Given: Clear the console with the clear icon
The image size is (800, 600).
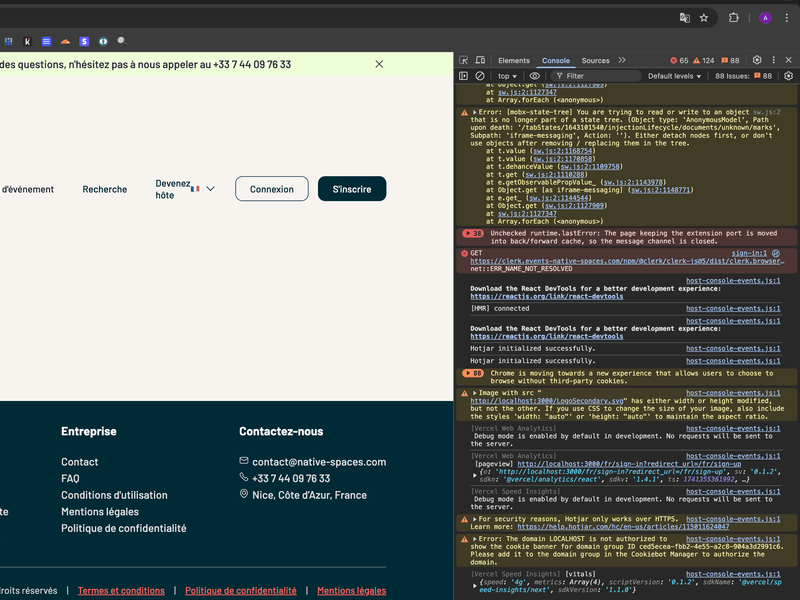Looking at the screenshot, I should tap(480, 76).
